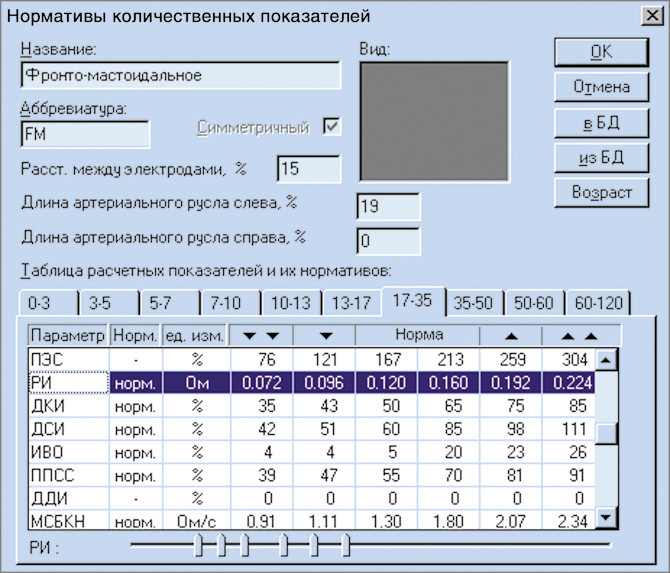Screen dimensions: 670x573
Task: Click the Отмена button
Action: tap(601, 87)
